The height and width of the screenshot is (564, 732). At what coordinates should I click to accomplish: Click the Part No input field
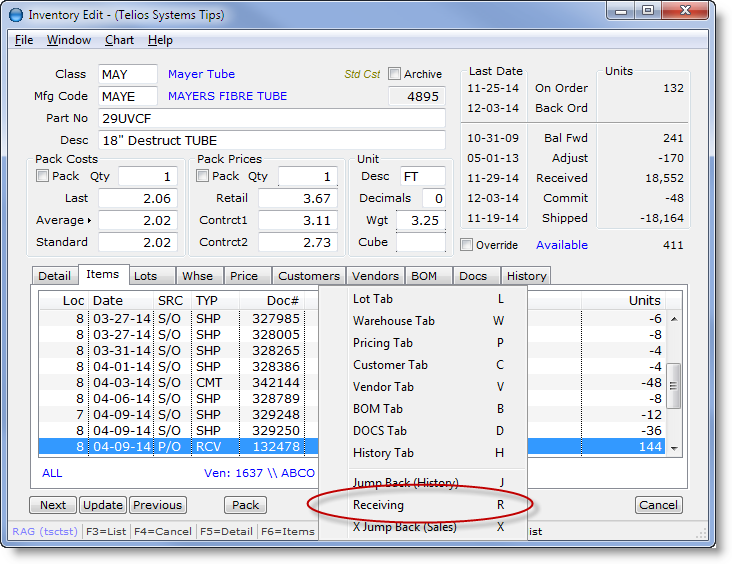tap(272, 118)
